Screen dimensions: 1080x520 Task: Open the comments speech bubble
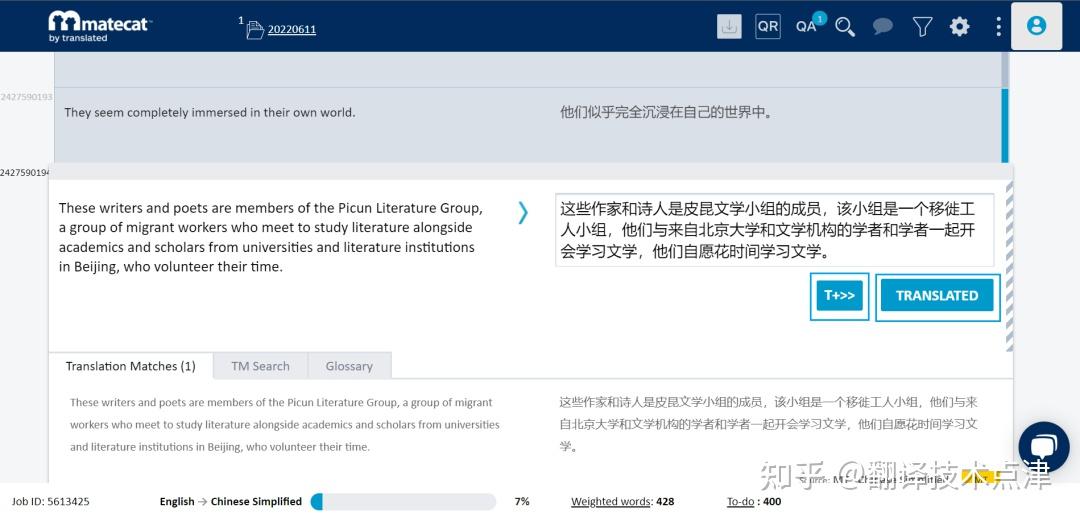882,27
